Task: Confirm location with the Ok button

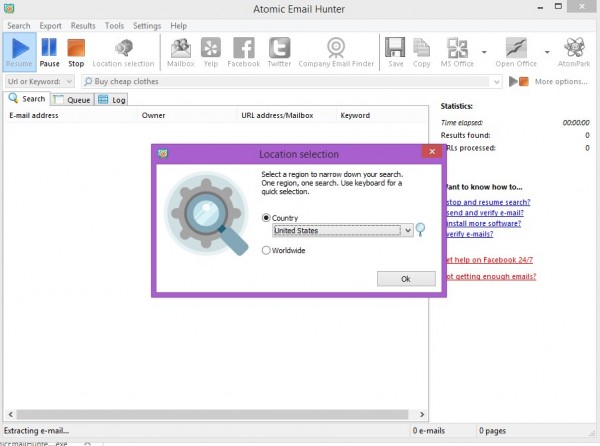Action: point(406,279)
